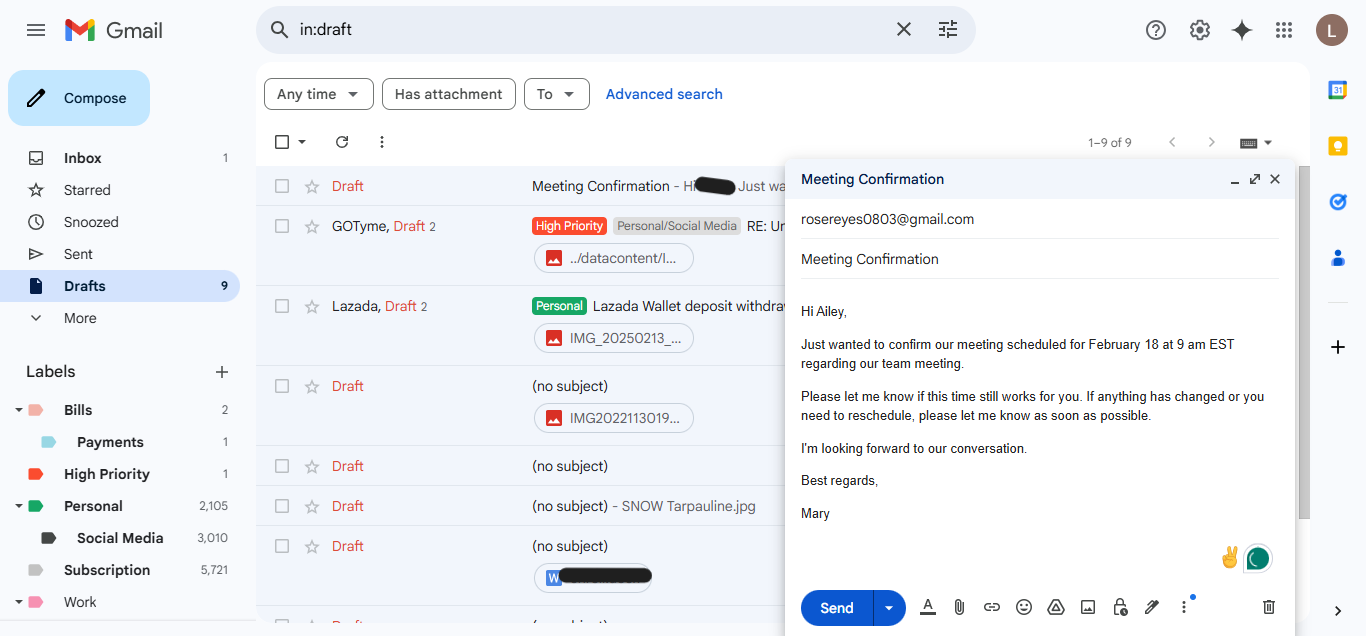Tick checkbox of GOTyme draft row
The width and height of the screenshot is (1366, 636).
coord(282,226)
